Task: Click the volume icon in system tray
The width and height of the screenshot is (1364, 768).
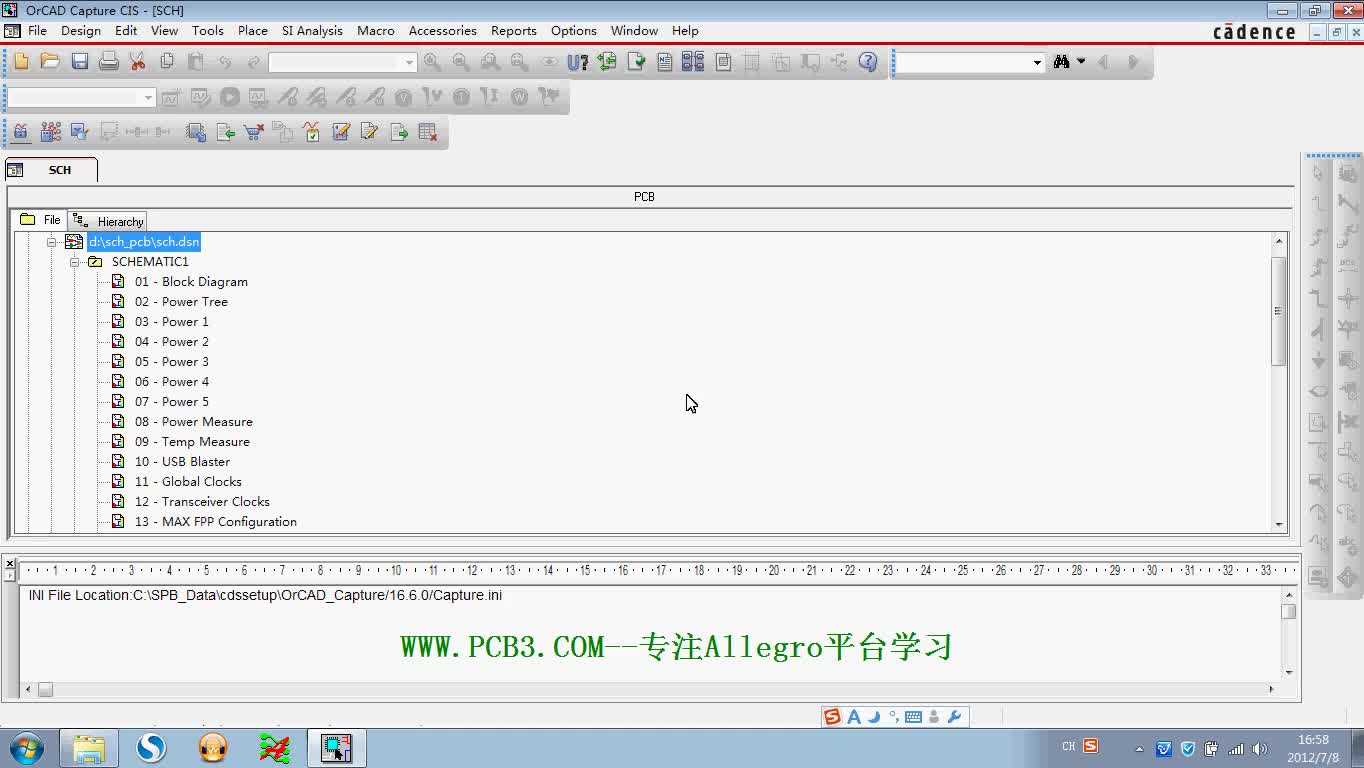Action: (1259, 748)
